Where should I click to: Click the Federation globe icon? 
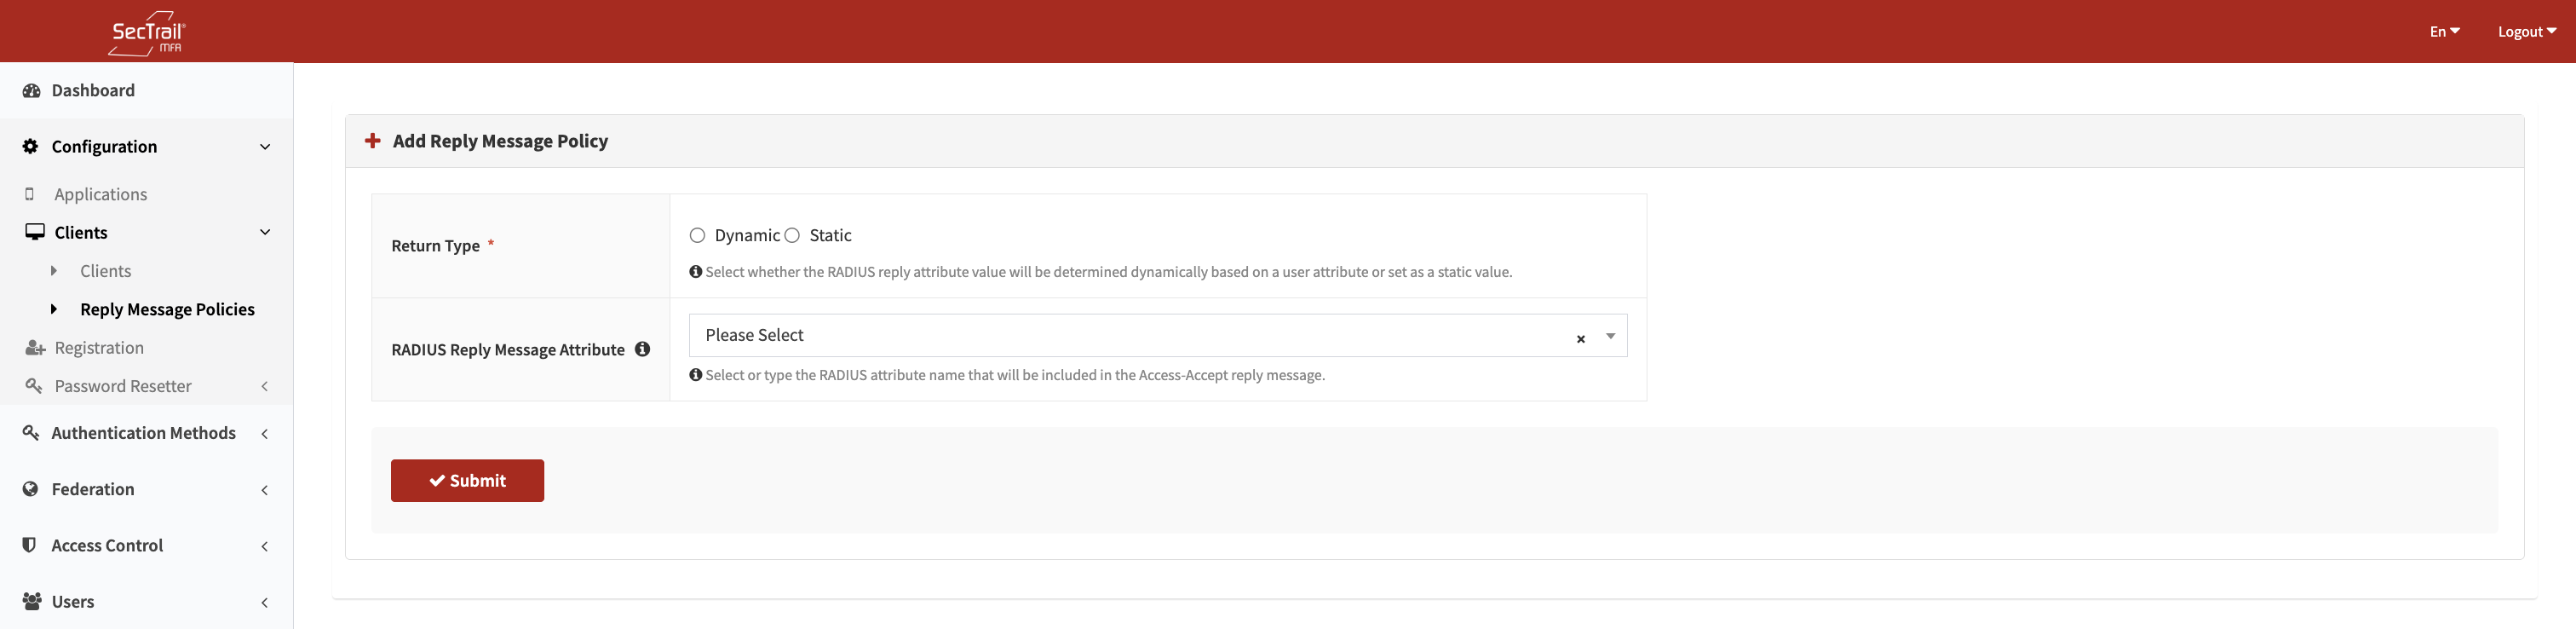[31, 489]
